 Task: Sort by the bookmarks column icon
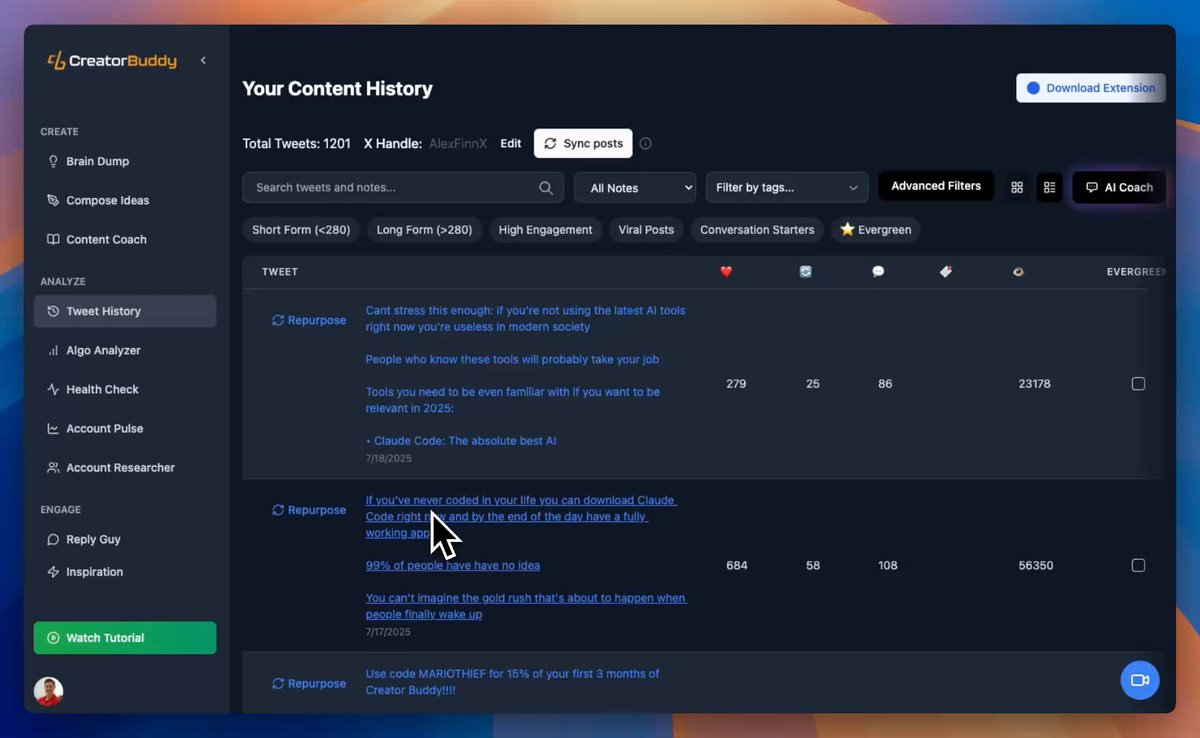tap(946, 271)
